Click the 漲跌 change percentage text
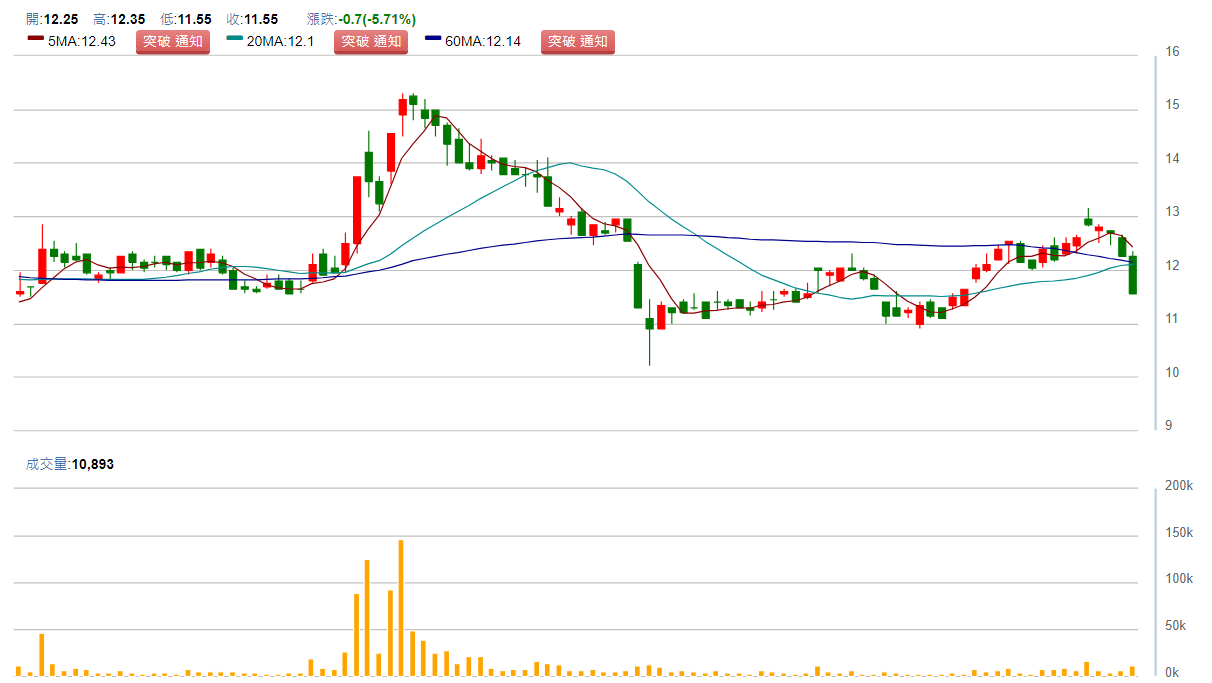This screenshot has height=683, width=1212. 362,19
